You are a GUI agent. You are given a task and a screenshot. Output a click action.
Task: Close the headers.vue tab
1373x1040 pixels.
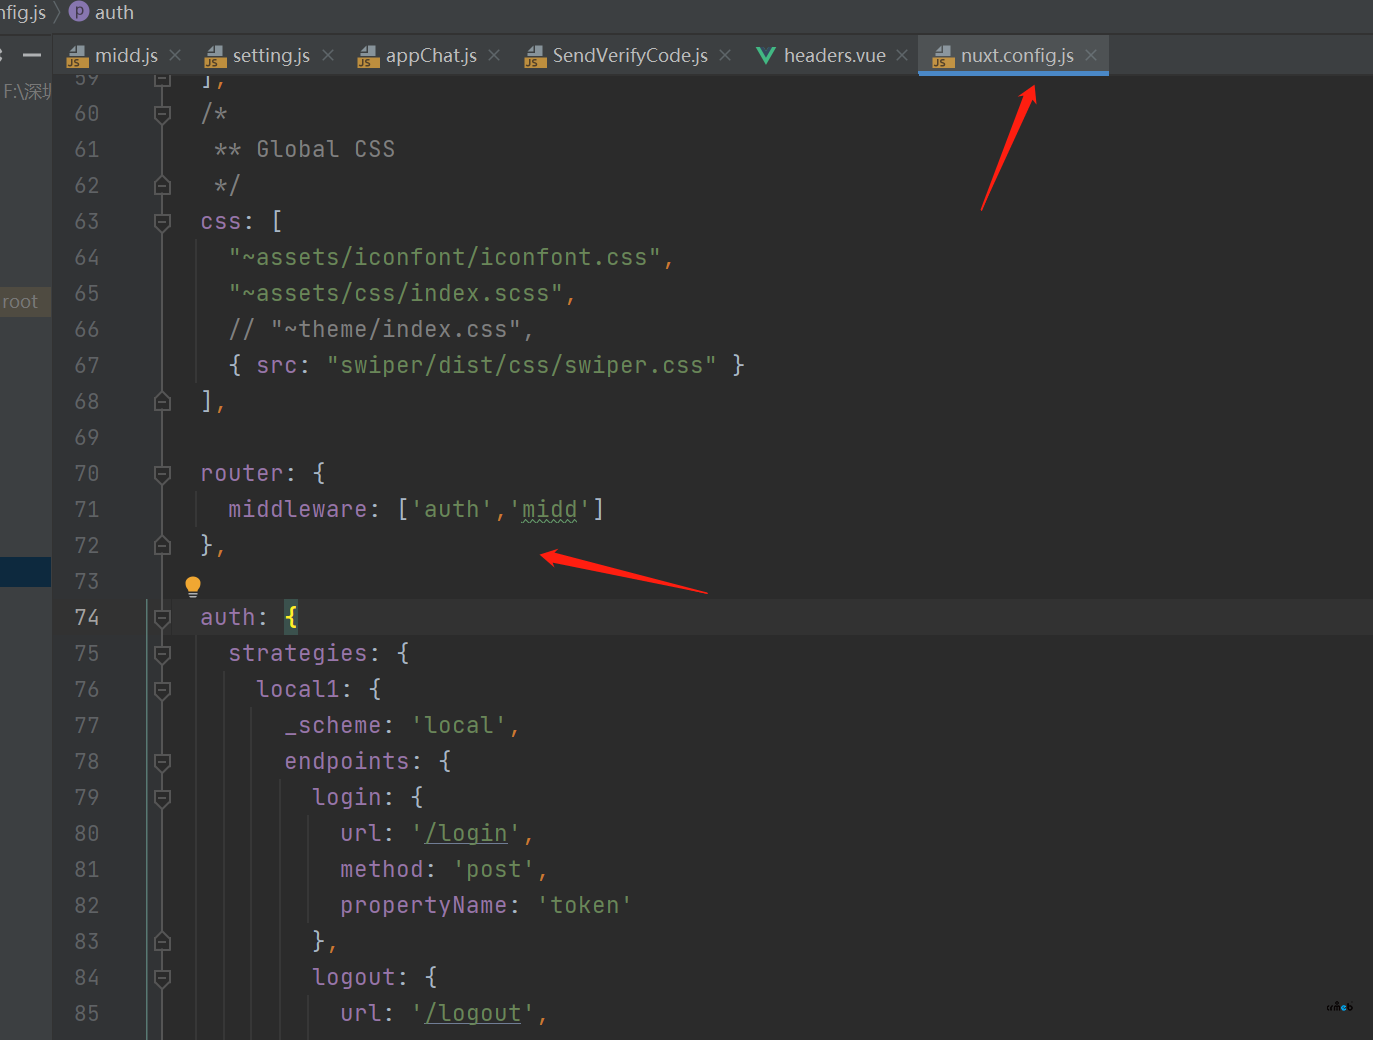902,55
